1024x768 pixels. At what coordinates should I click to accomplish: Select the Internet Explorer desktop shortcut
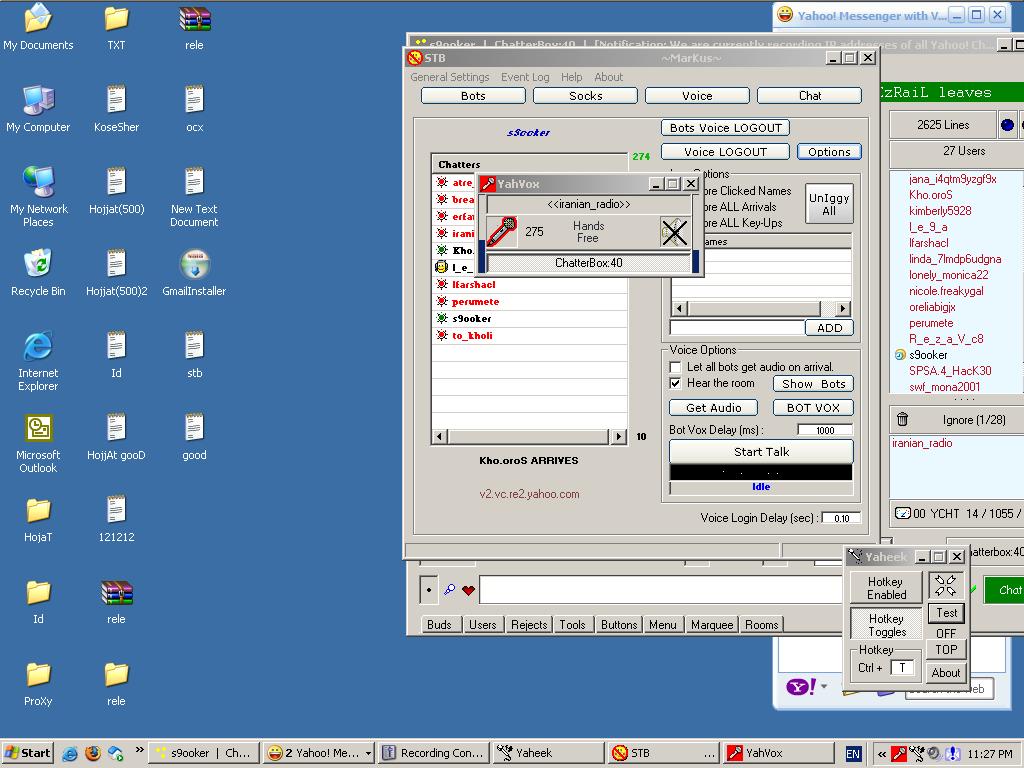click(38, 361)
